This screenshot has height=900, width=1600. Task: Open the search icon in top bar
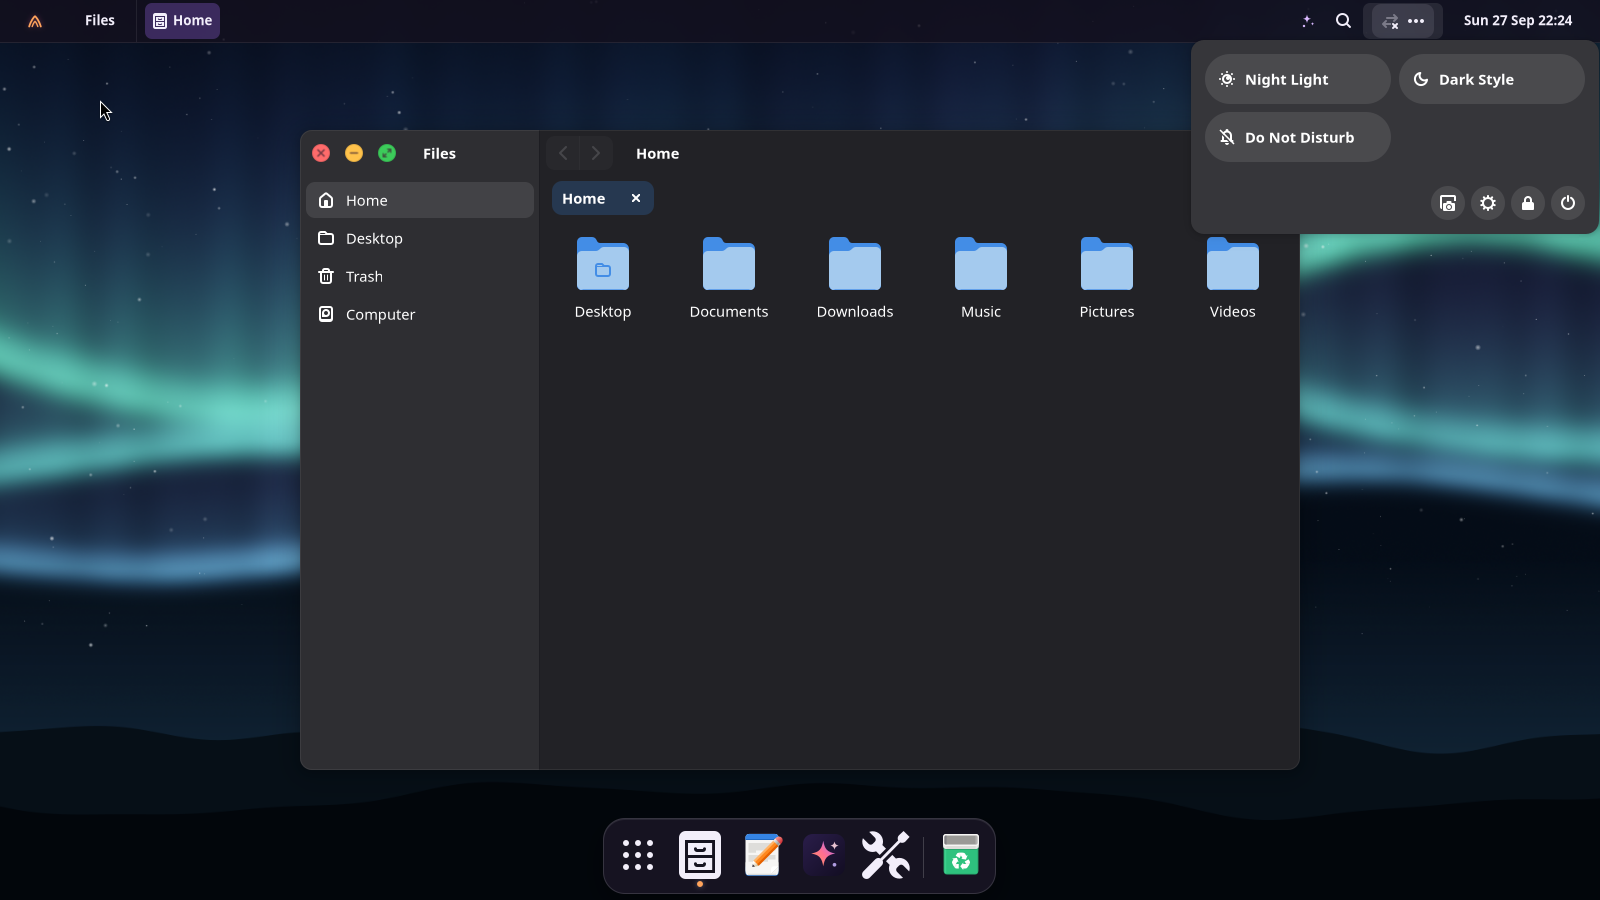[1344, 20]
